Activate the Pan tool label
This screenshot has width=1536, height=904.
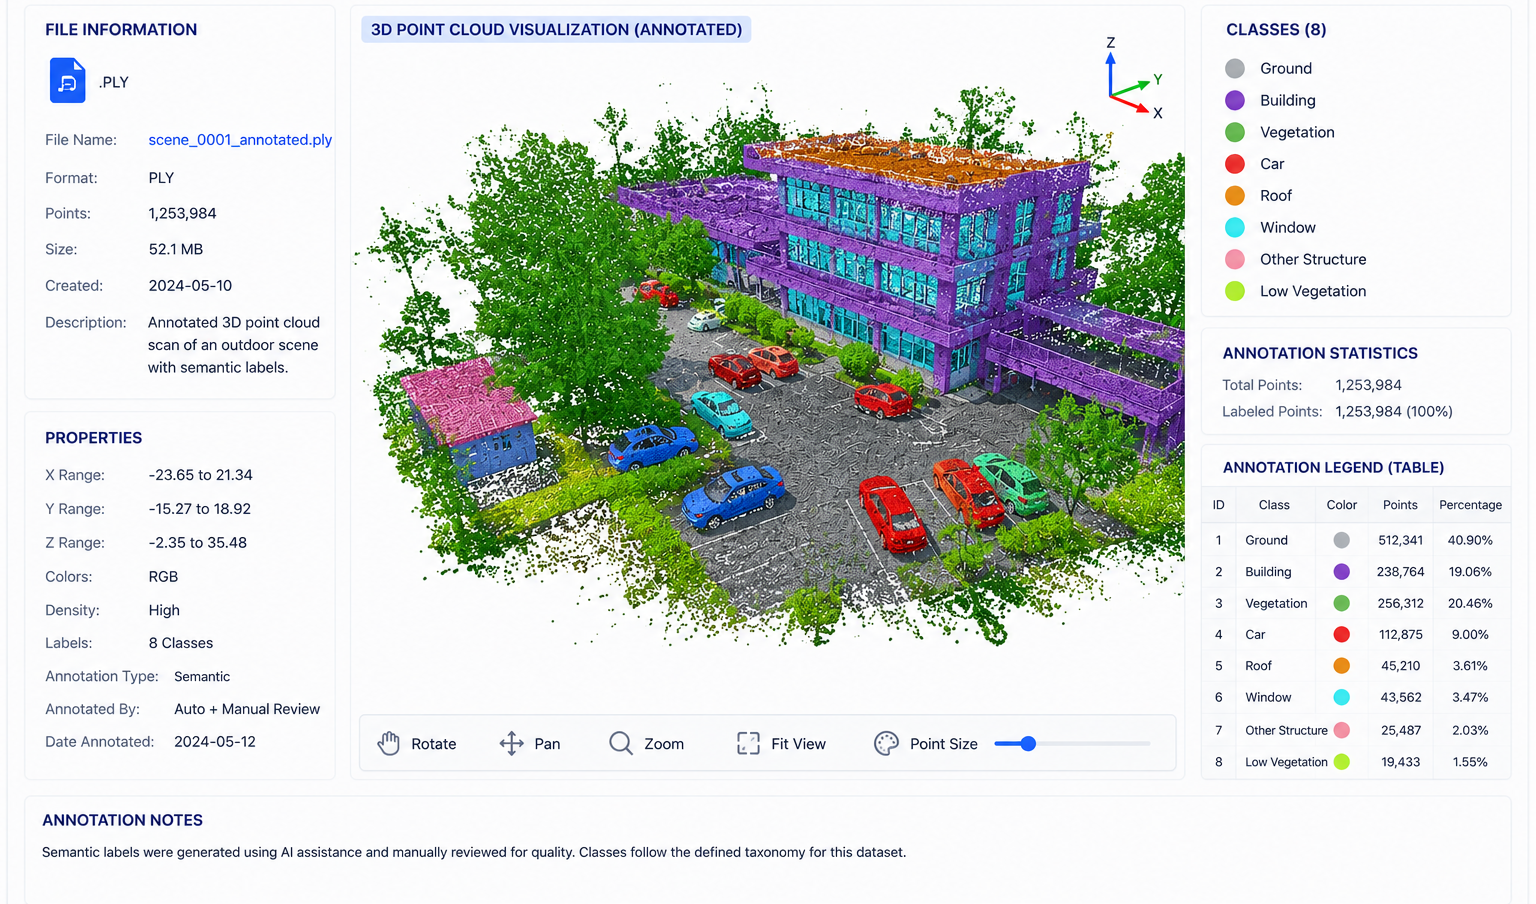547,744
